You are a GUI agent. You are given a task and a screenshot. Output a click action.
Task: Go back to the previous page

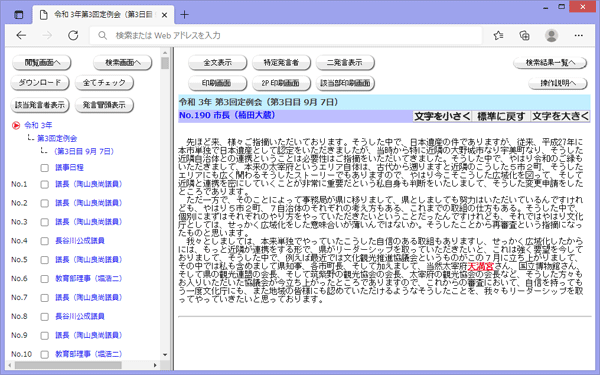pyautogui.click(x=21, y=36)
